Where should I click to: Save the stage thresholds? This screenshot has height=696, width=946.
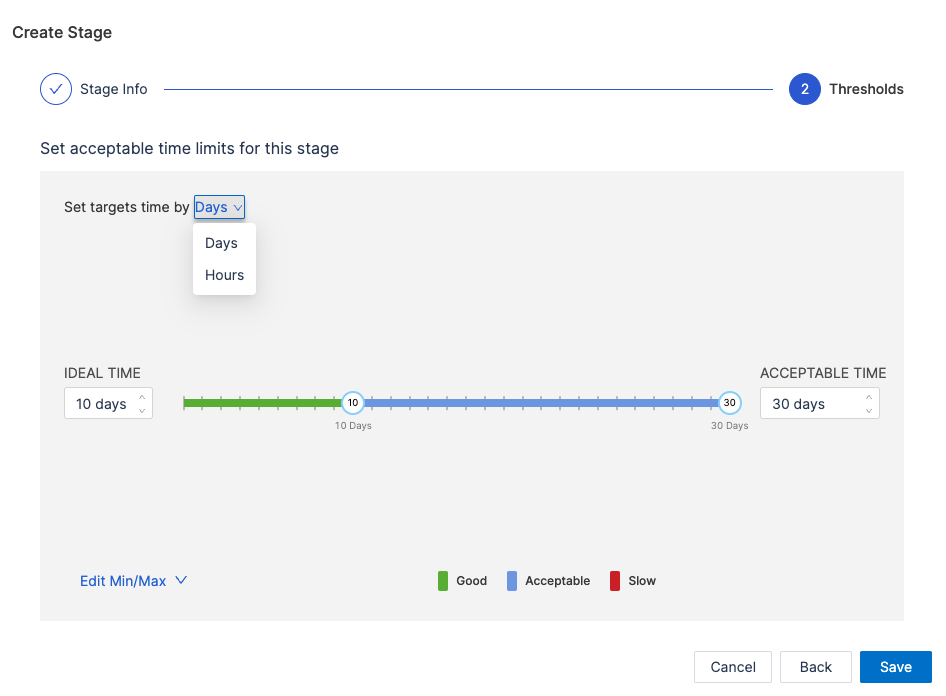895,667
